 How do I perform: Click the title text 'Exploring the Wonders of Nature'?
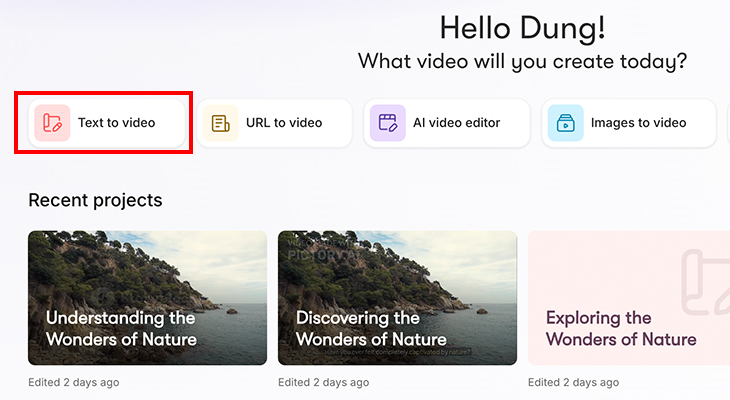pos(620,329)
